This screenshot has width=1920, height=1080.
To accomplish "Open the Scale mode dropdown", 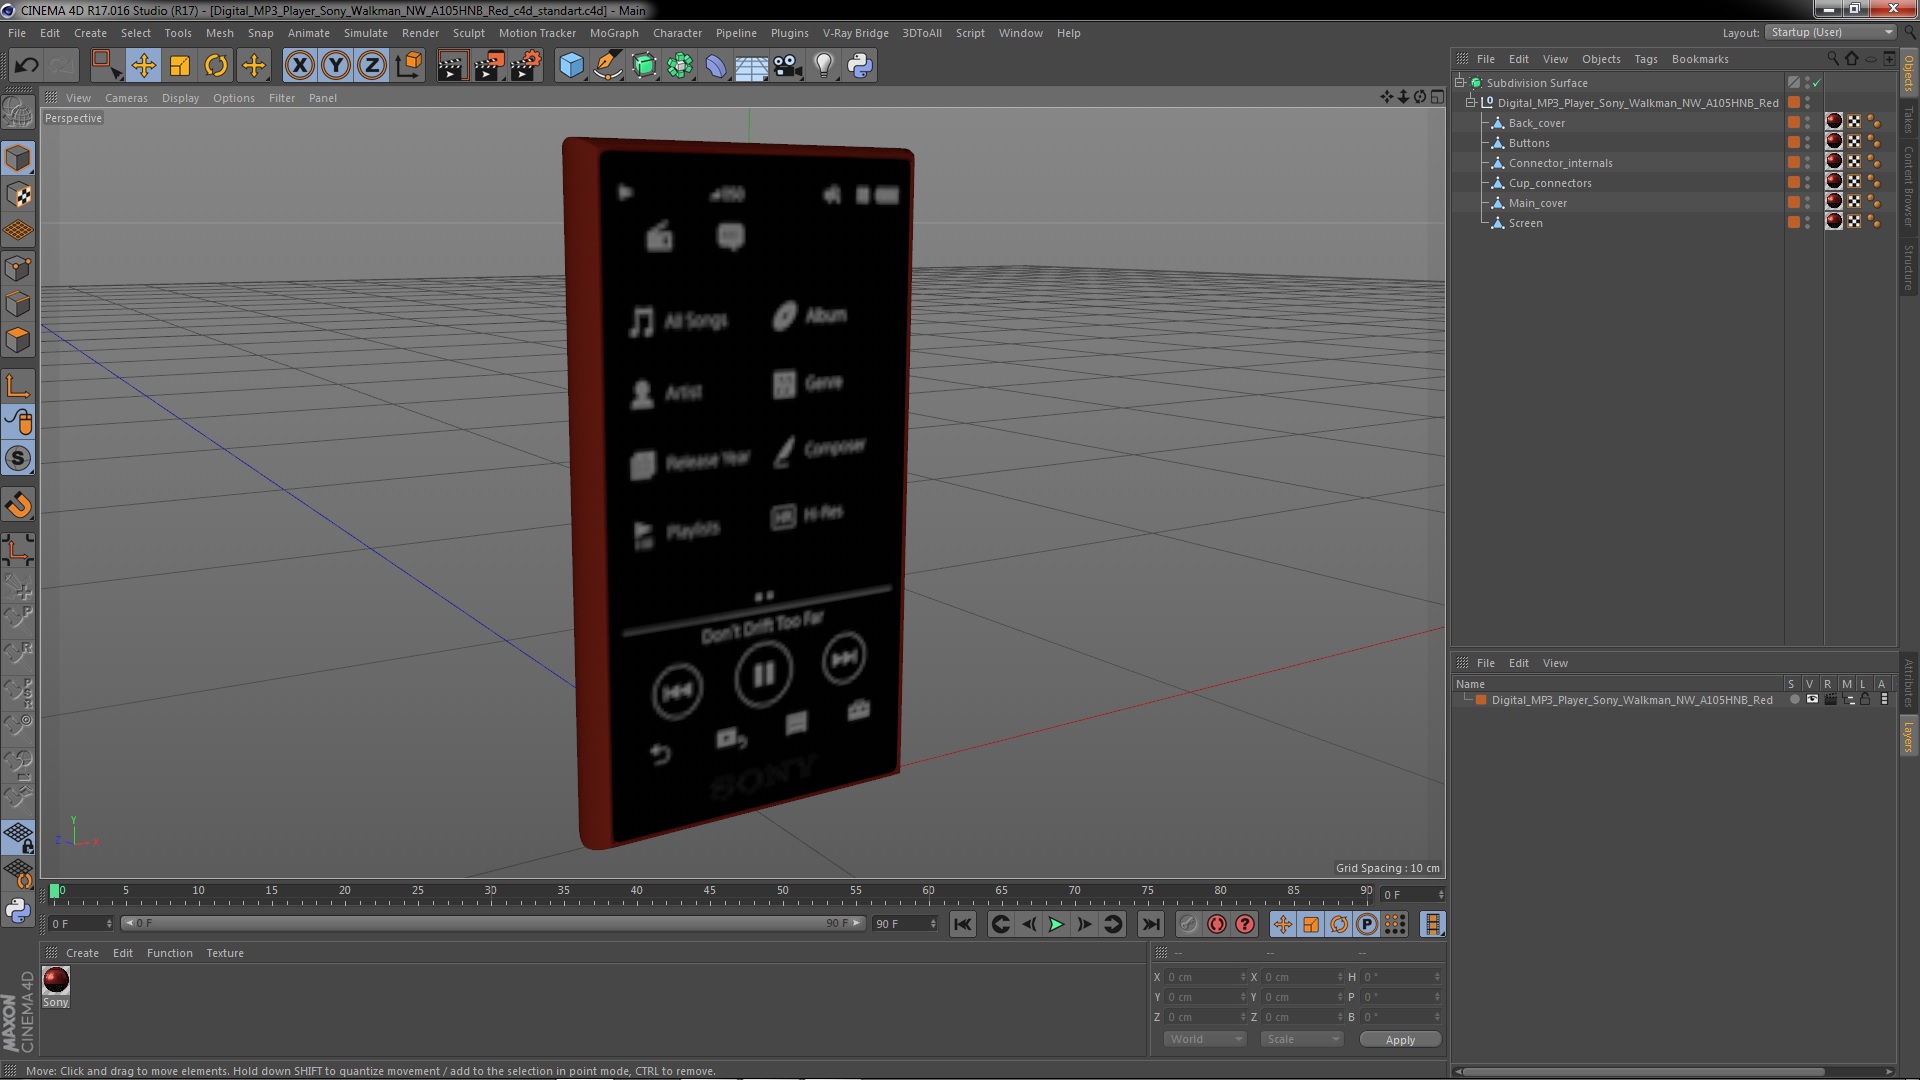I will [1302, 1040].
